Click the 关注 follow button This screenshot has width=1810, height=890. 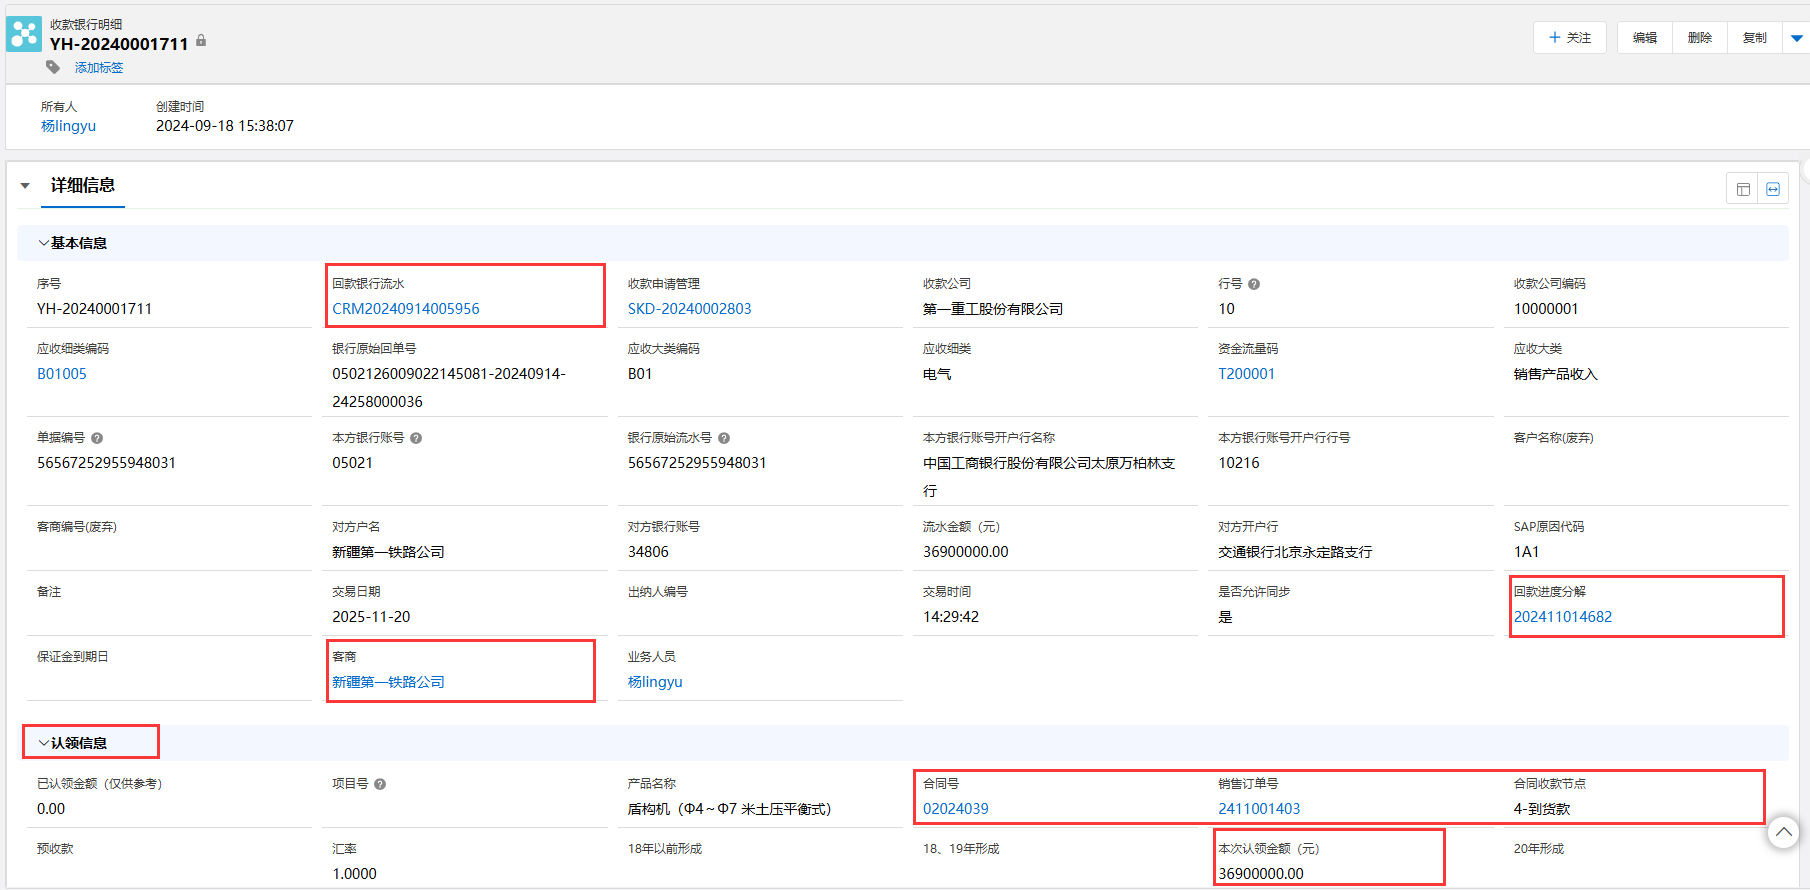coord(1569,38)
